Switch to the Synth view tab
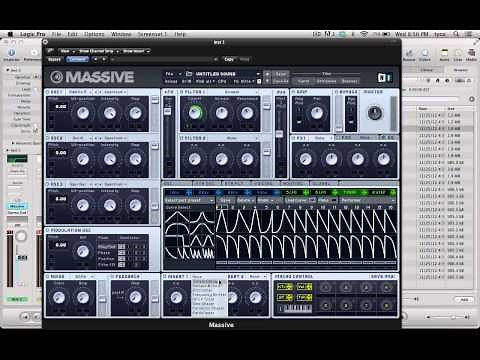This screenshot has width=480, height=360. tap(303, 81)
